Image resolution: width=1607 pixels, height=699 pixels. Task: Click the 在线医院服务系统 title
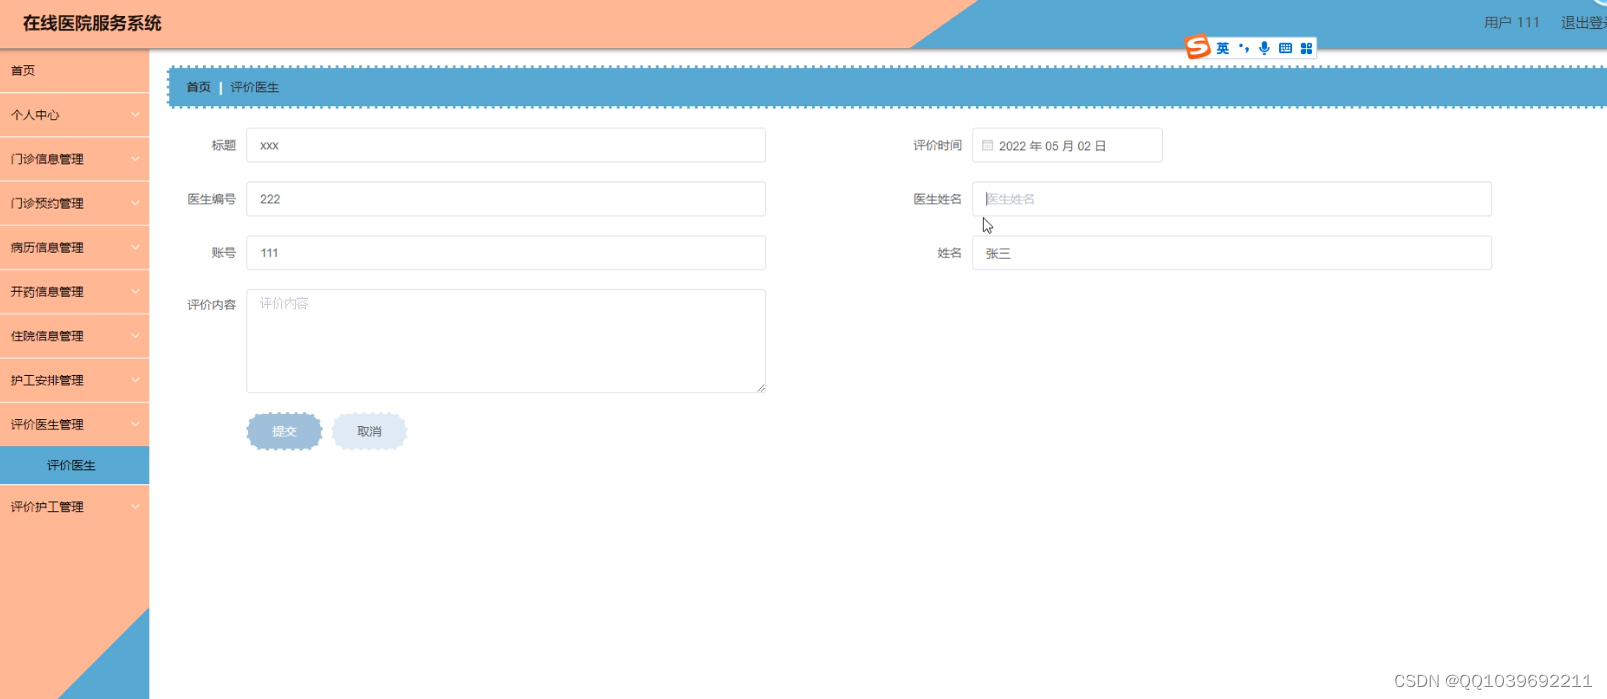[92, 23]
